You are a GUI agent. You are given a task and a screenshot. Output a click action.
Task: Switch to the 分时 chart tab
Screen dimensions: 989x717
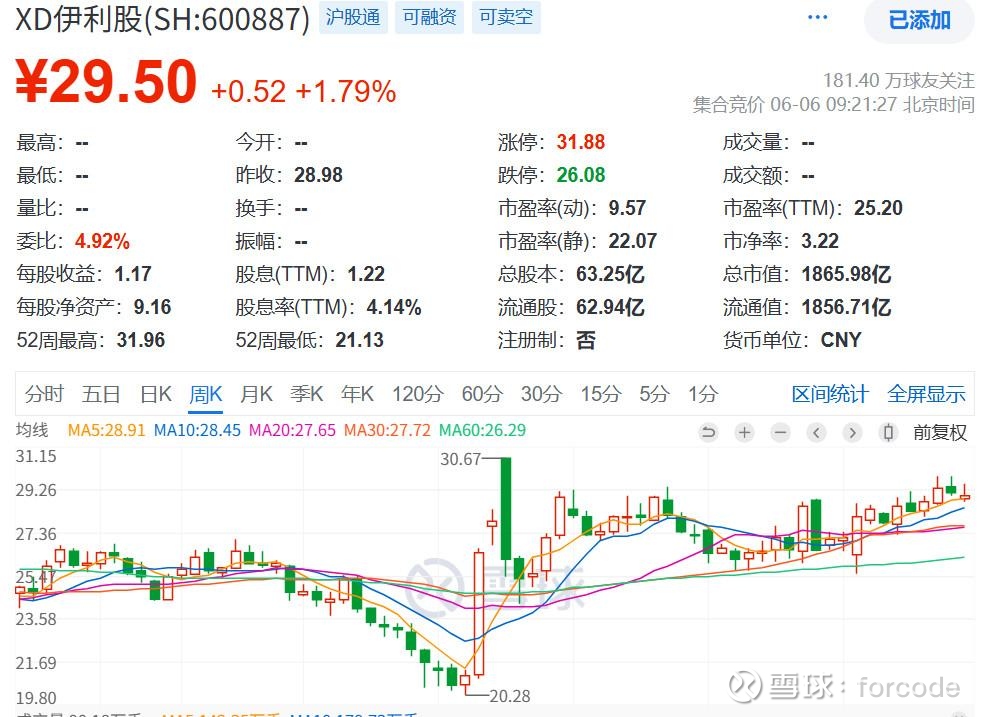44,394
